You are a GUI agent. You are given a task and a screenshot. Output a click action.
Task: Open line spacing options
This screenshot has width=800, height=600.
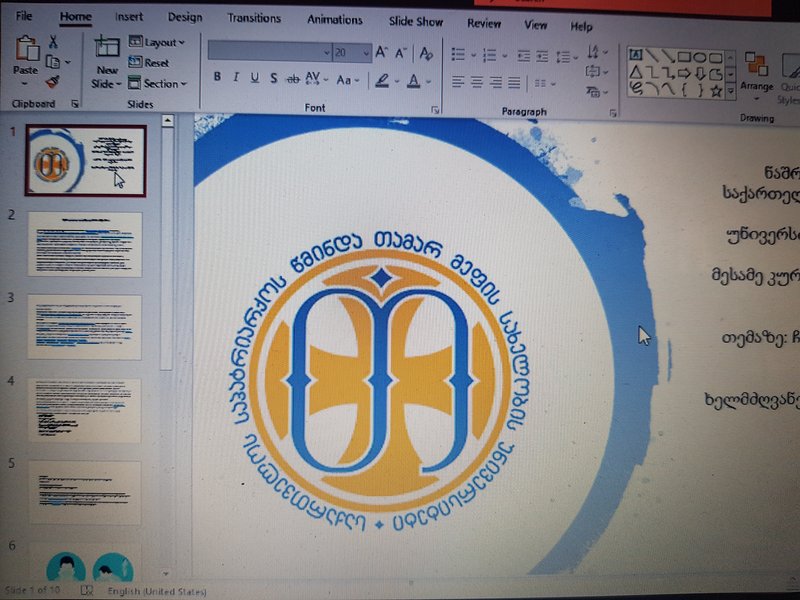(566, 57)
